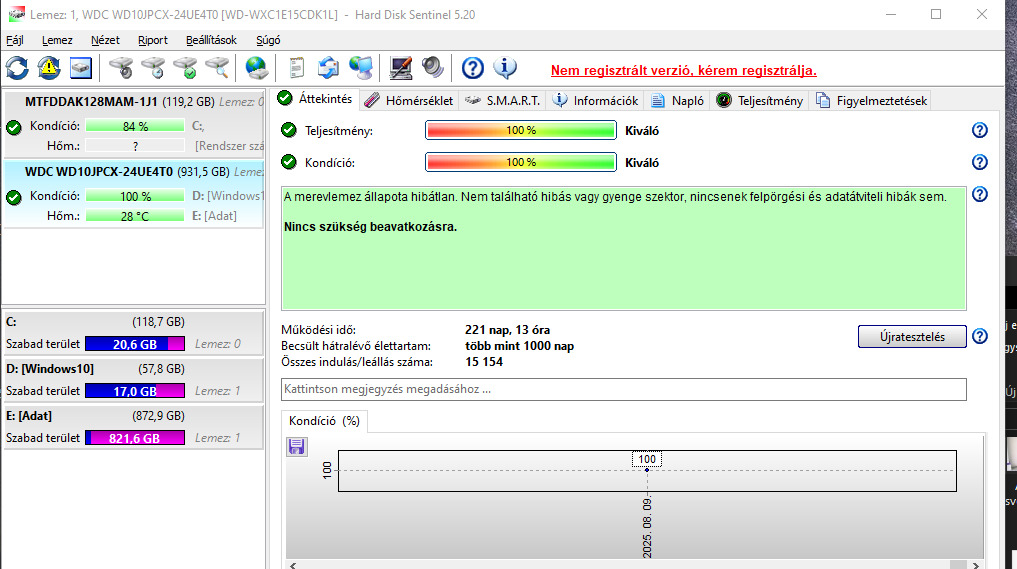Select the Kondíció (%) graph tab
Viewport: 1017px width, 569px height.
tap(324, 421)
